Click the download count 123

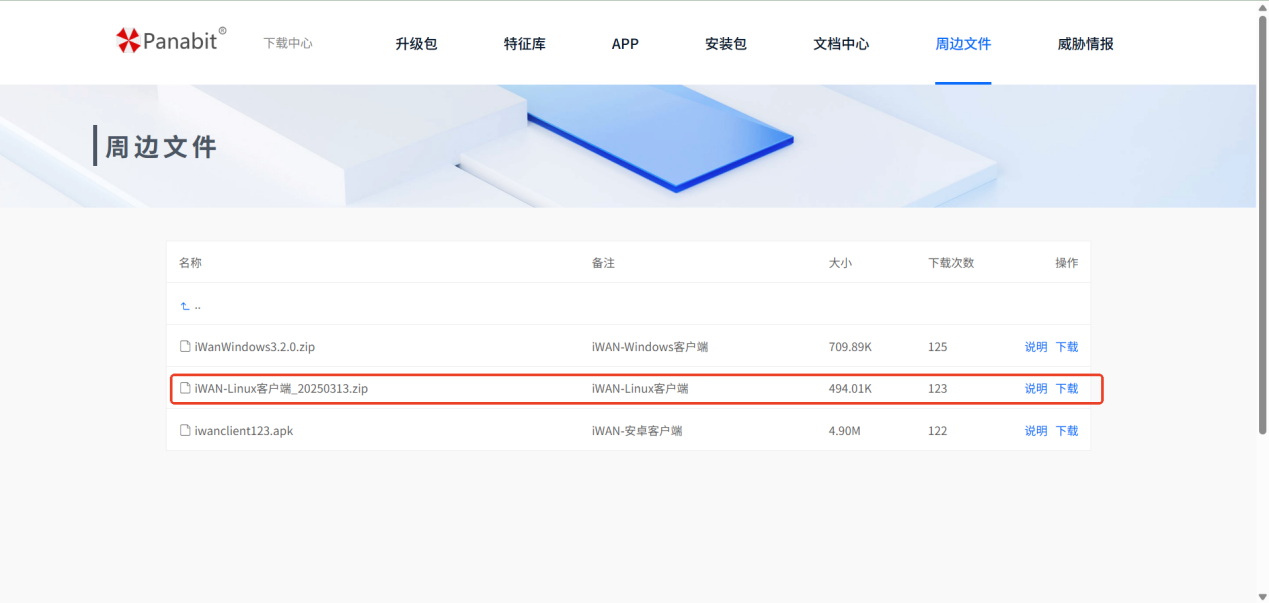pos(937,388)
